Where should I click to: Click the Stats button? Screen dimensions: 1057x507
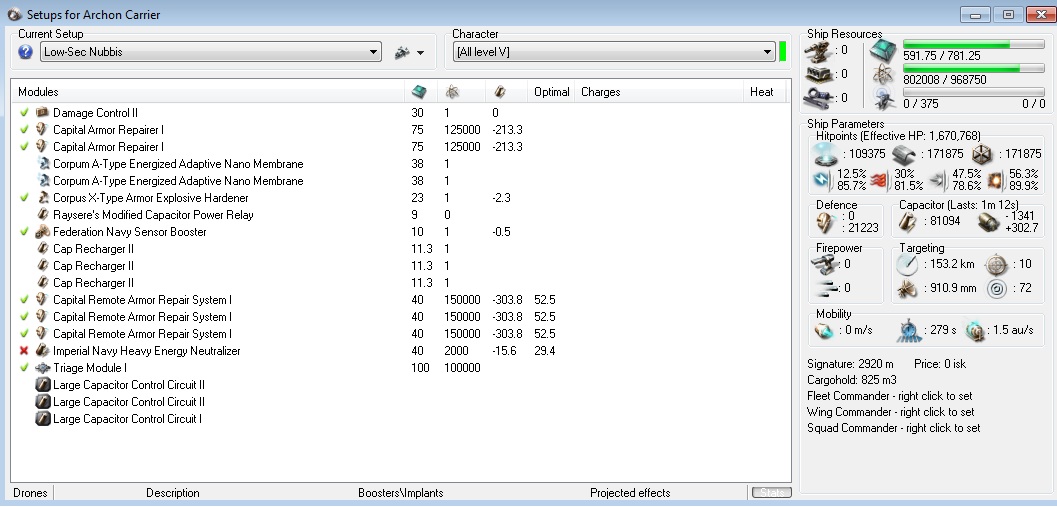[772, 492]
